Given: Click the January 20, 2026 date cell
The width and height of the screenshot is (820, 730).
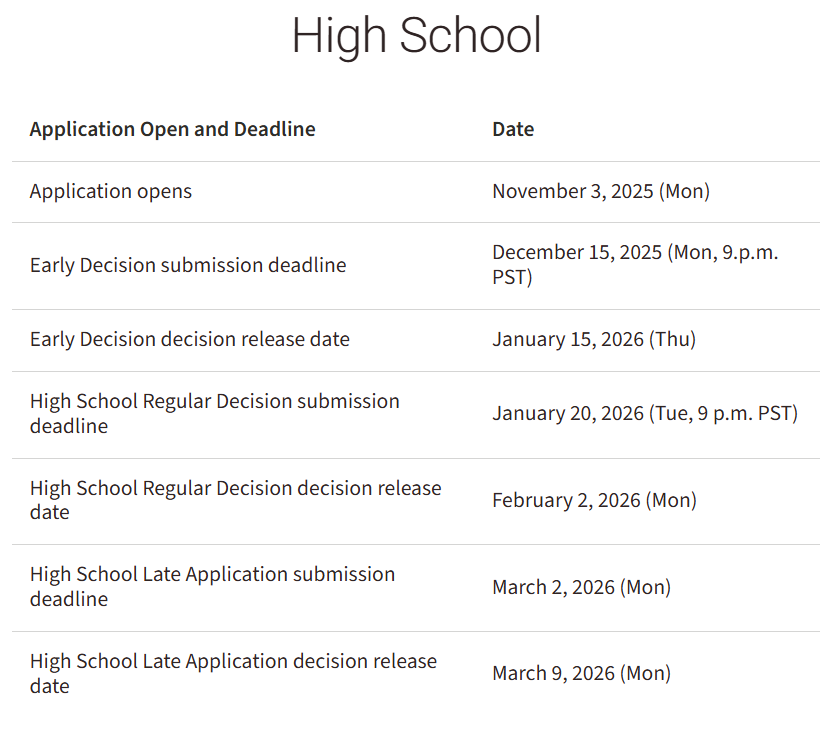Looking at the screenshot, I should click(x=645, y=413).
